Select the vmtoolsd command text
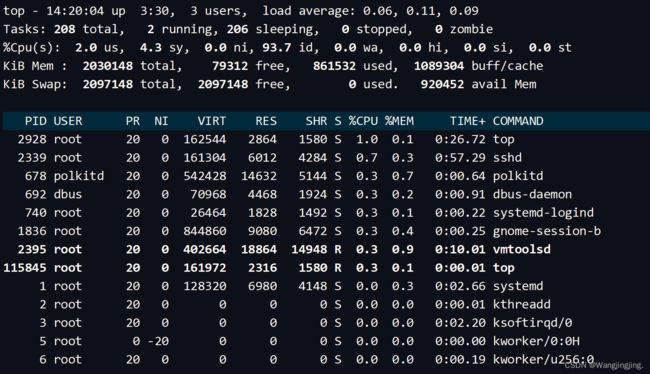This screenshot has width=650, height=374. pyautogui.click(x=521, y=249)
